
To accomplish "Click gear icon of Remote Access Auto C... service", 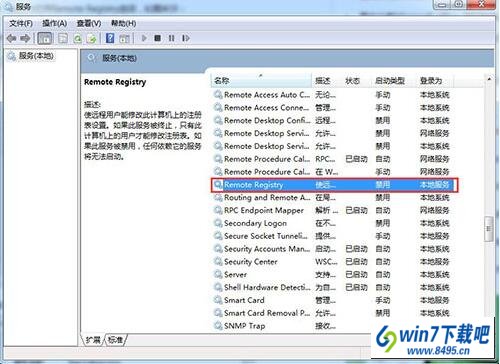I will pyautogui.click(x=218, y=95).
